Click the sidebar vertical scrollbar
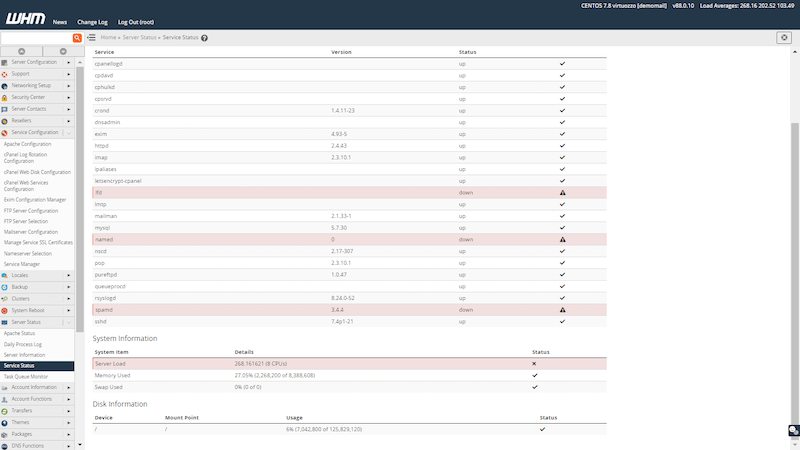 pos(80,199)
